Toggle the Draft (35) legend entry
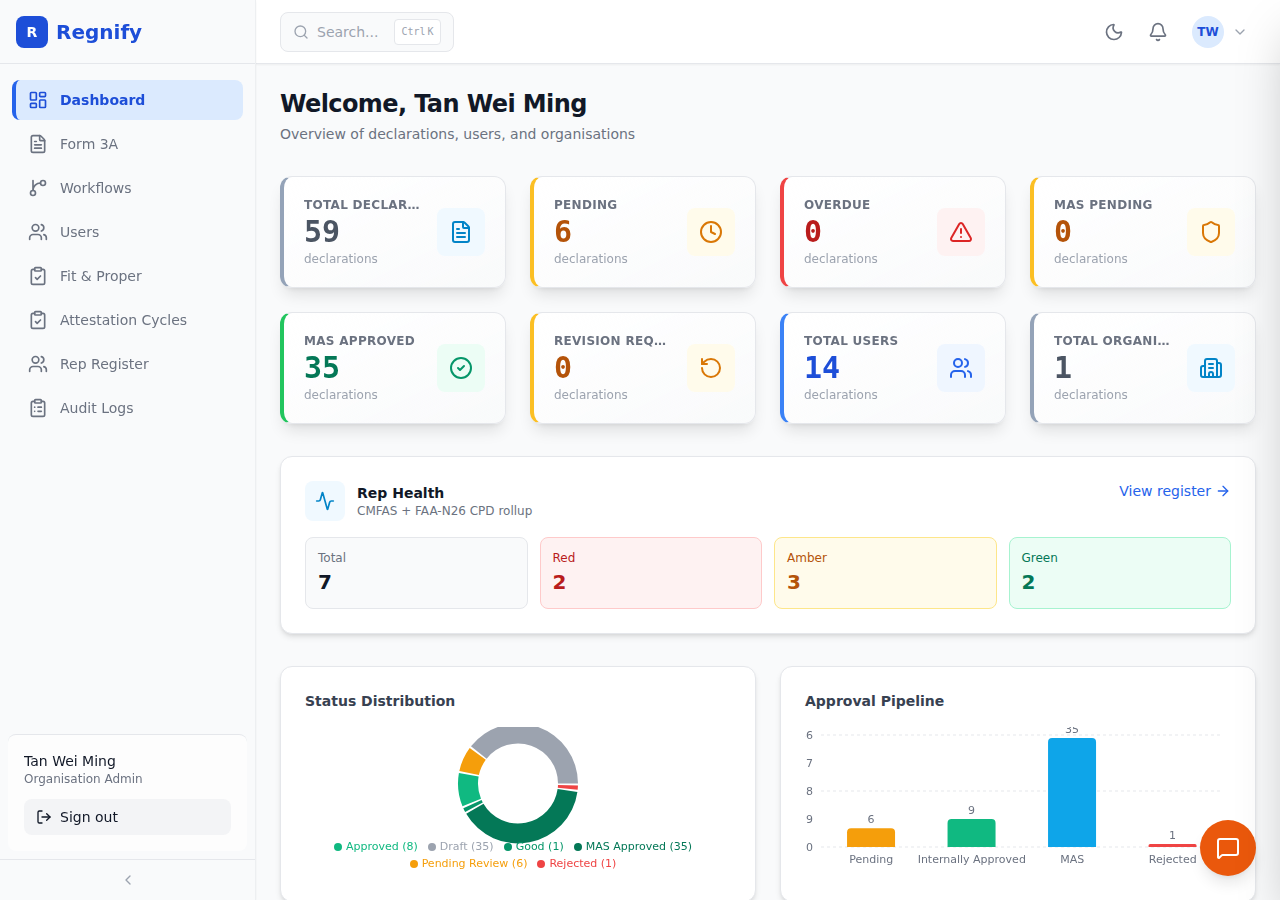Image resolution: width=1280 pixels, height=900 pixels. pos(461,846)
